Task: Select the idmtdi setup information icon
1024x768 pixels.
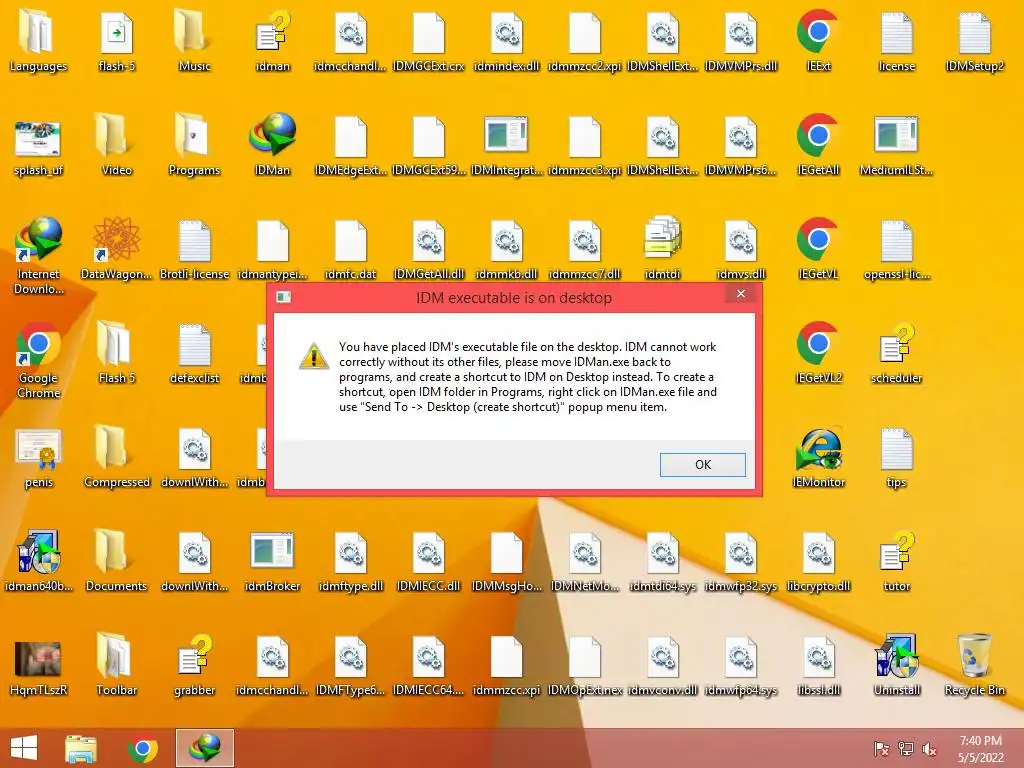Action: click(662, 239)
